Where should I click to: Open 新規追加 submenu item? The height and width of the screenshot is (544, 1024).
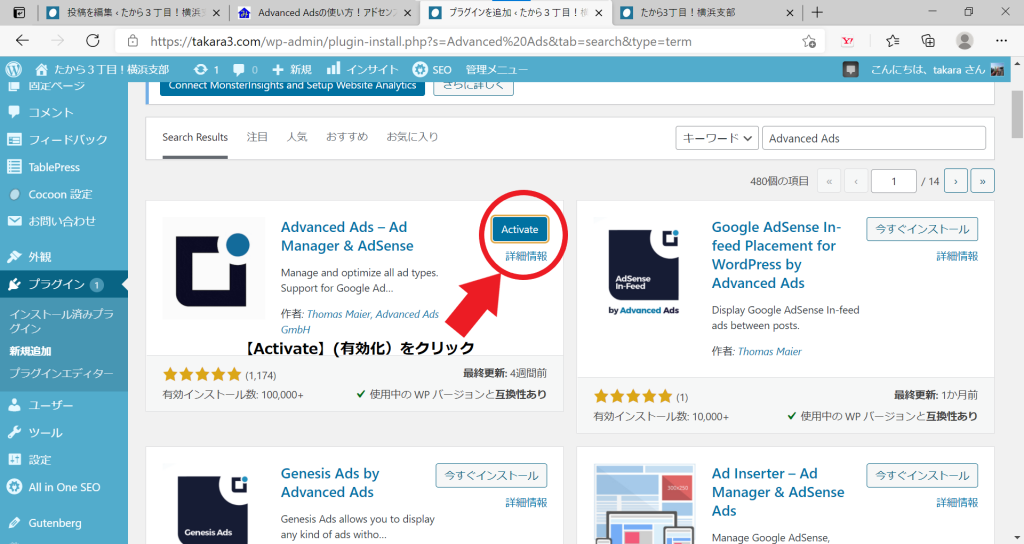click(x=30, y=351)
